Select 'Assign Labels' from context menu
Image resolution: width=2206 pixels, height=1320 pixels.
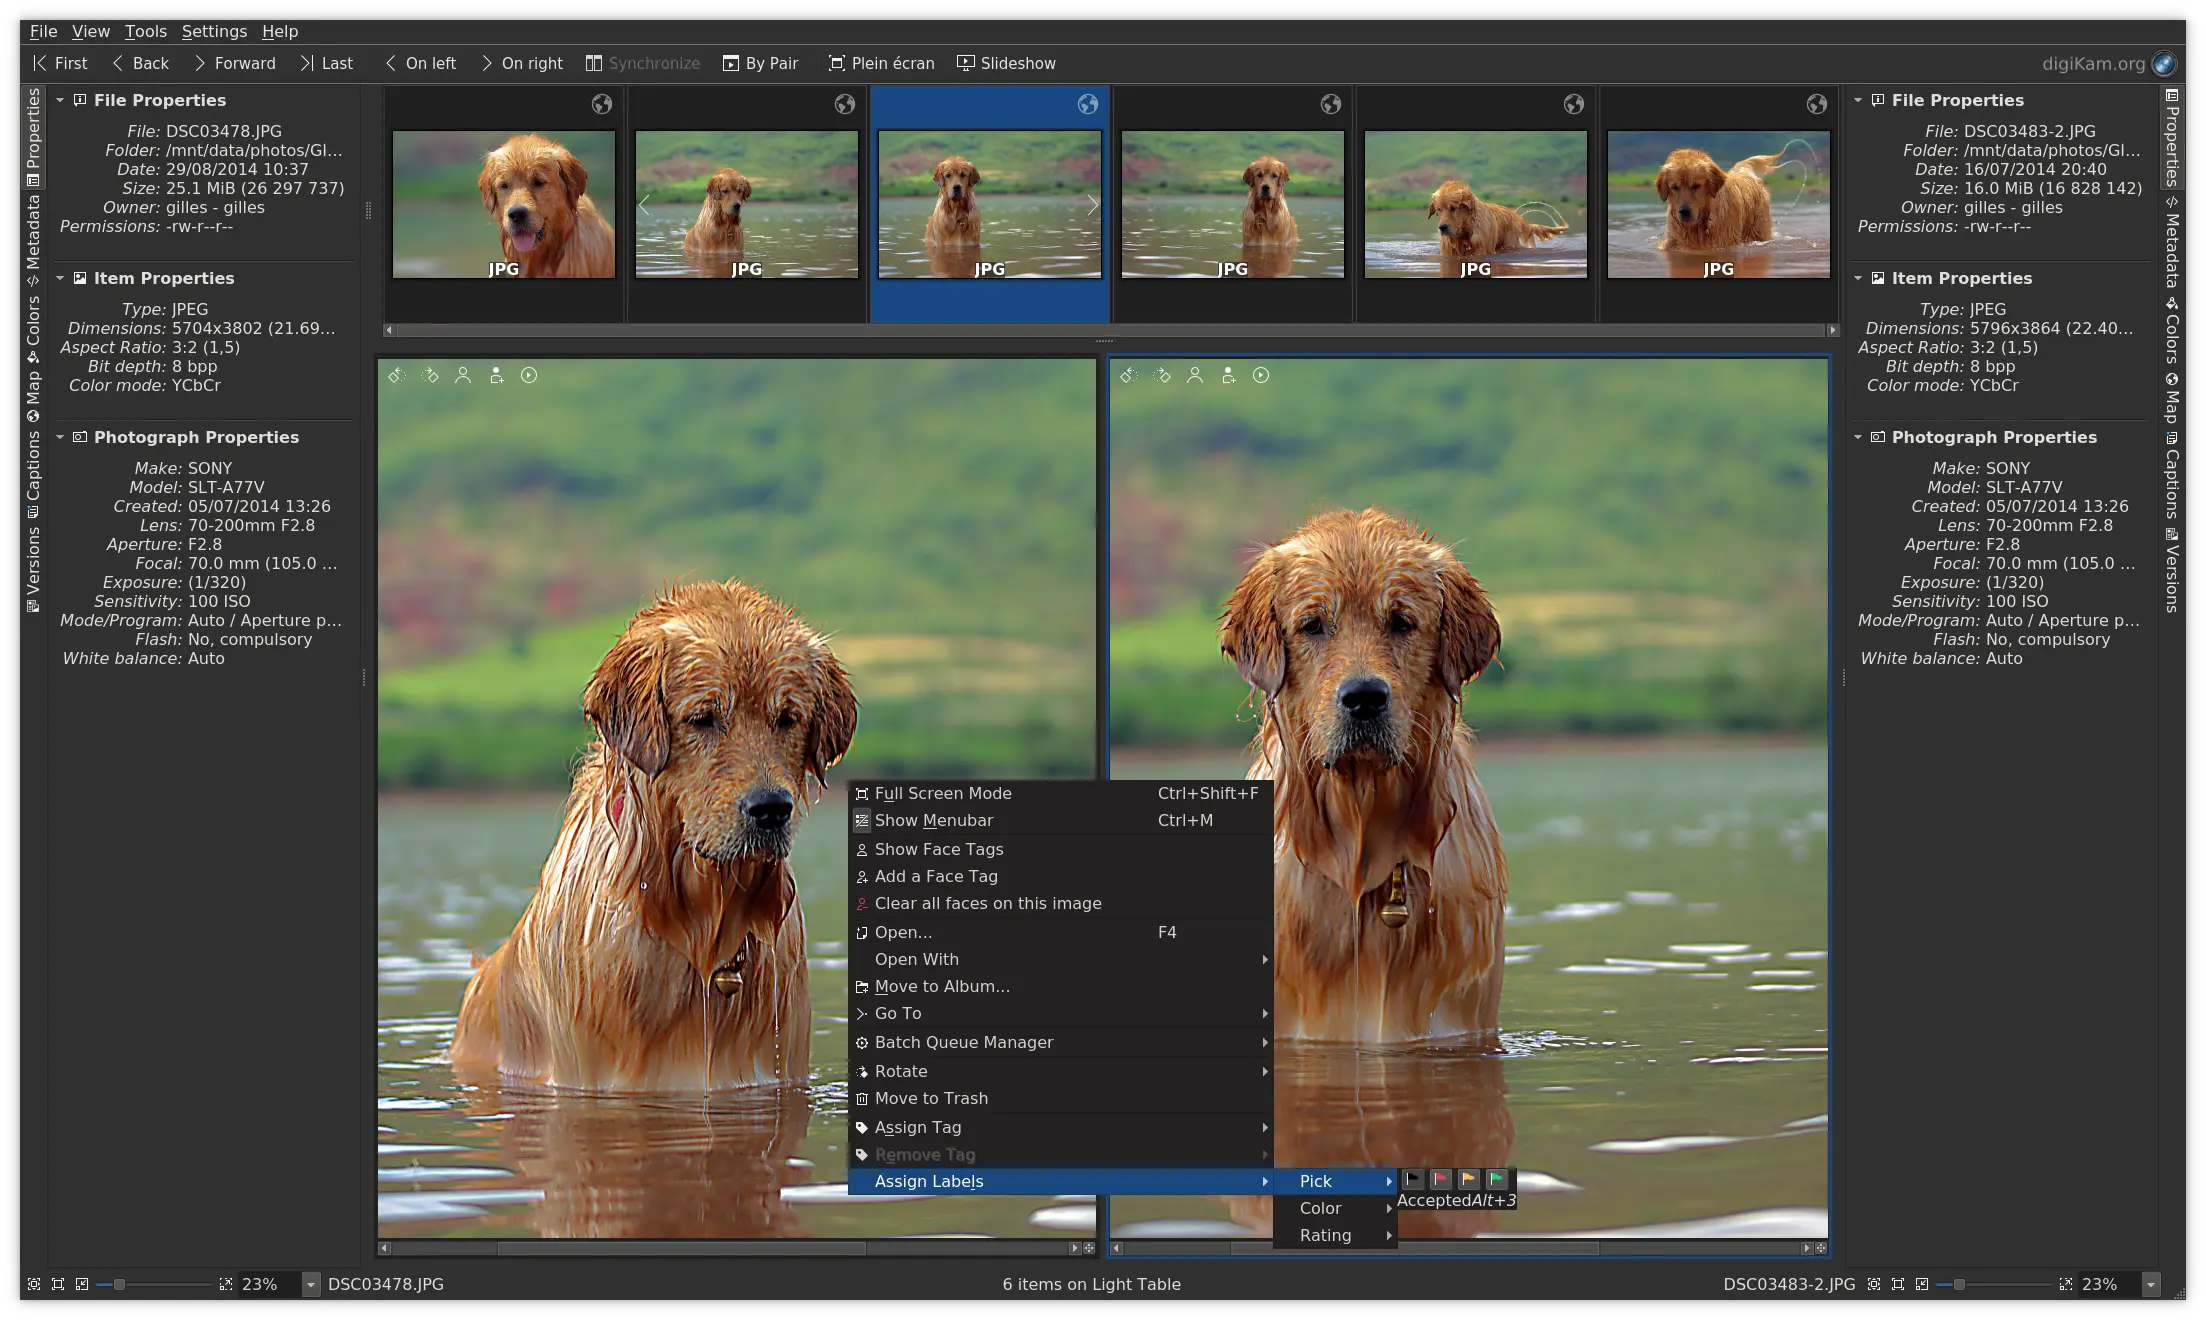pos(930,1180)
